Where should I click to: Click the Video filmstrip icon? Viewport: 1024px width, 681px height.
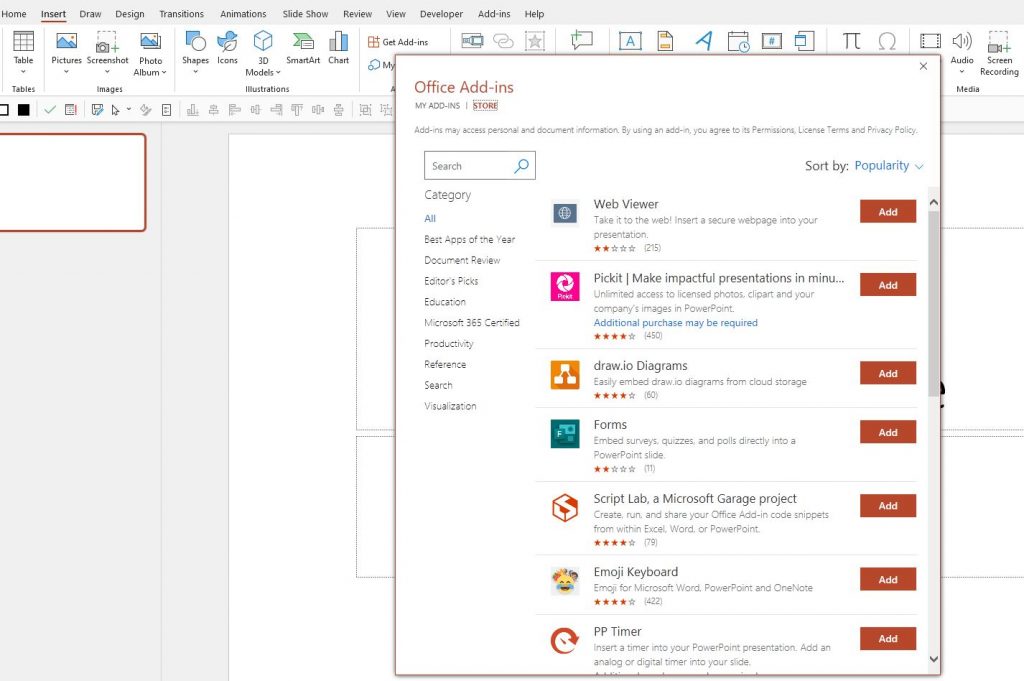(930, 41)
